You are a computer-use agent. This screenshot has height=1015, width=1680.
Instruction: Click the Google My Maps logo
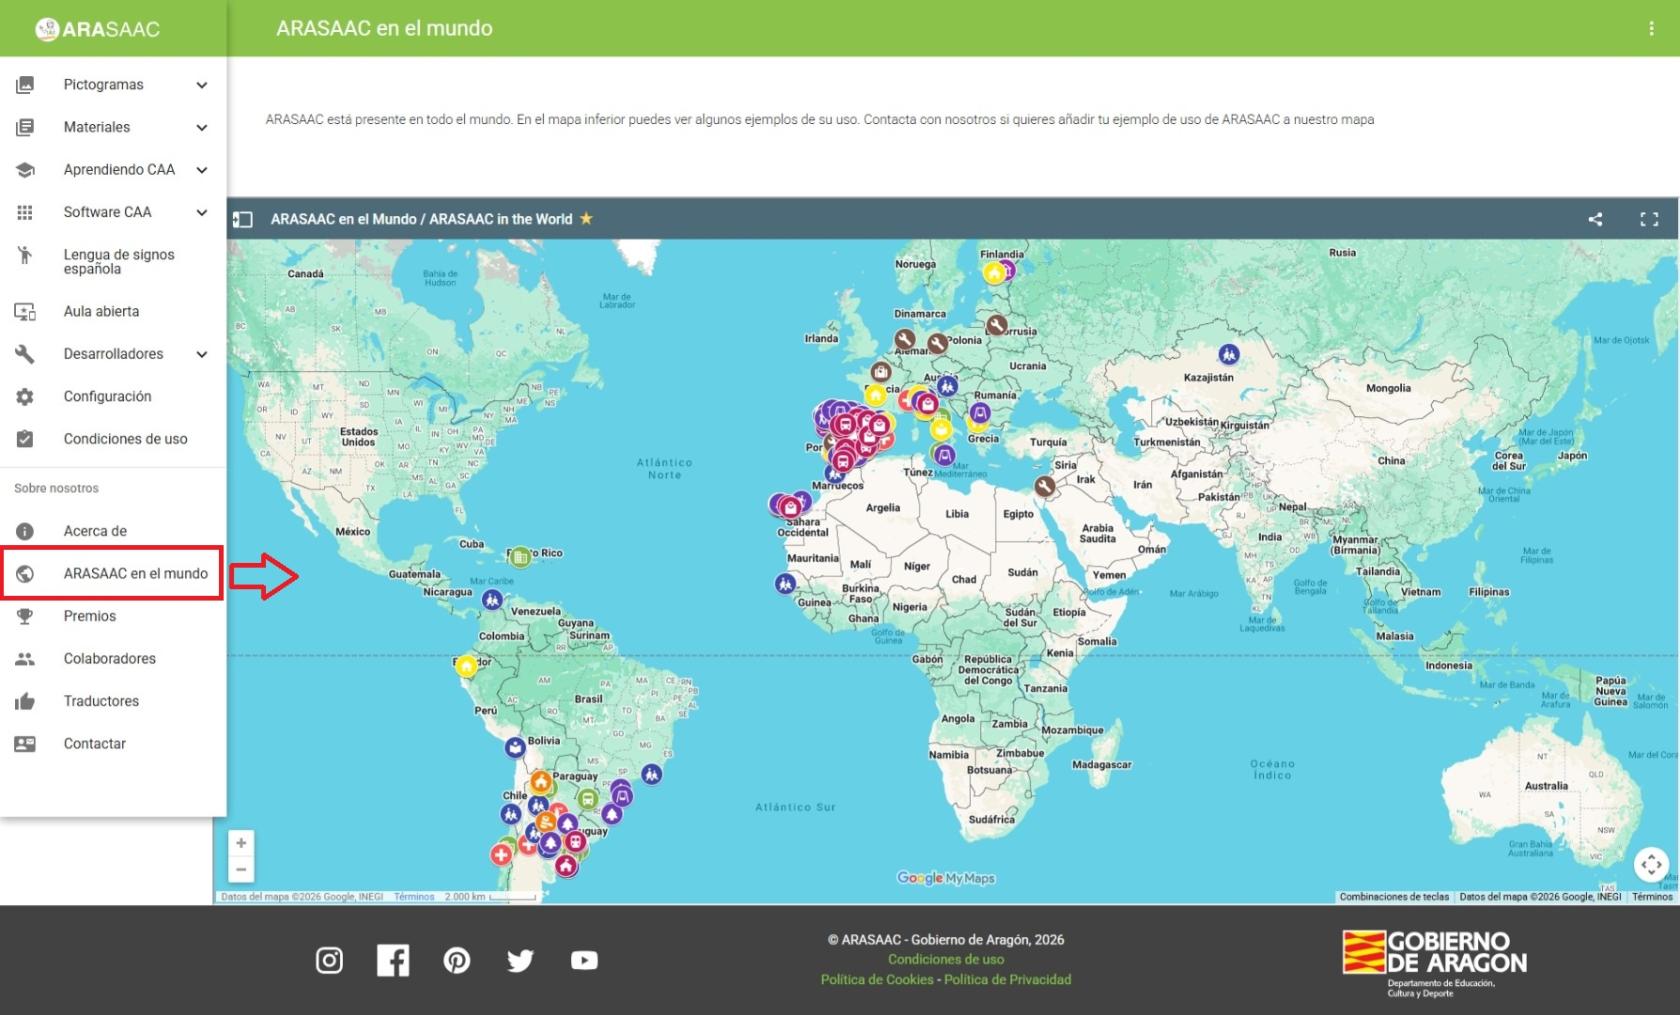(x=946, y=878)
